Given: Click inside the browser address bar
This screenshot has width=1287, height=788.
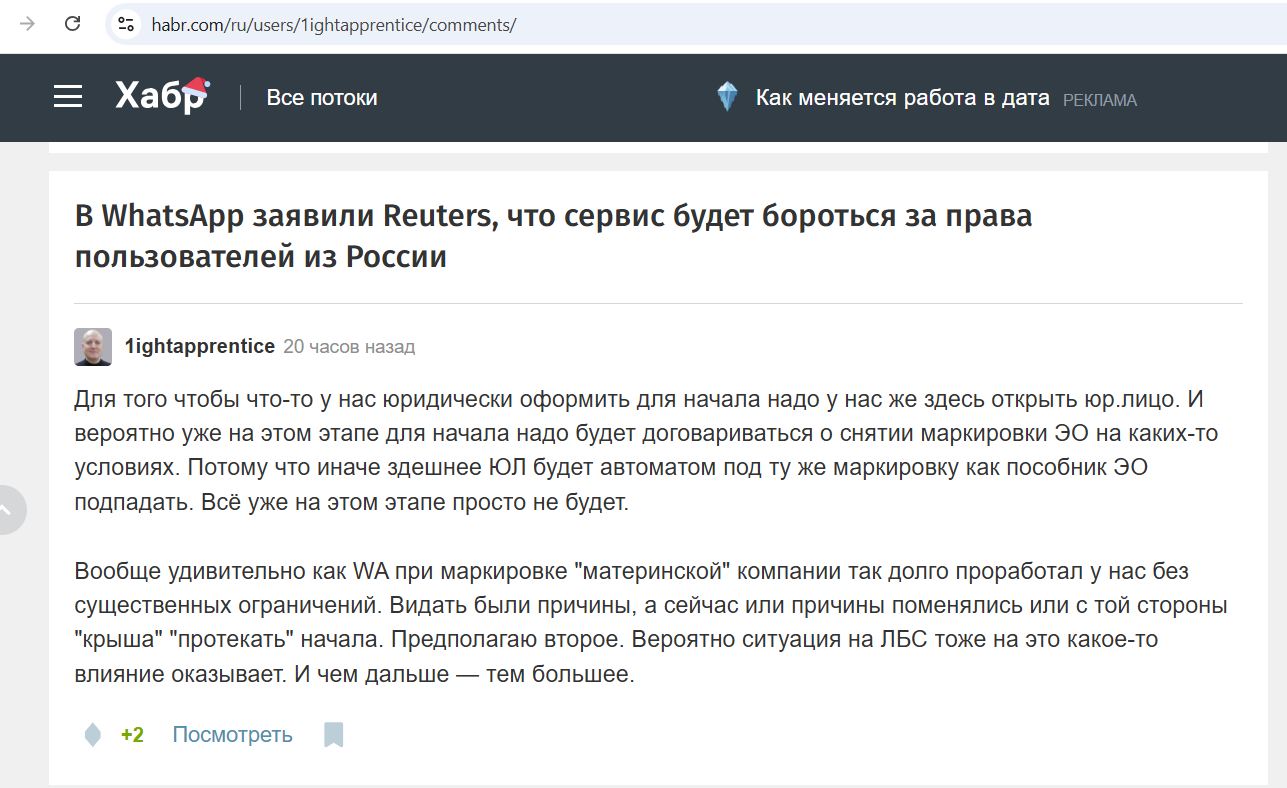Looking at the screenshot, I should pos(400,24).
